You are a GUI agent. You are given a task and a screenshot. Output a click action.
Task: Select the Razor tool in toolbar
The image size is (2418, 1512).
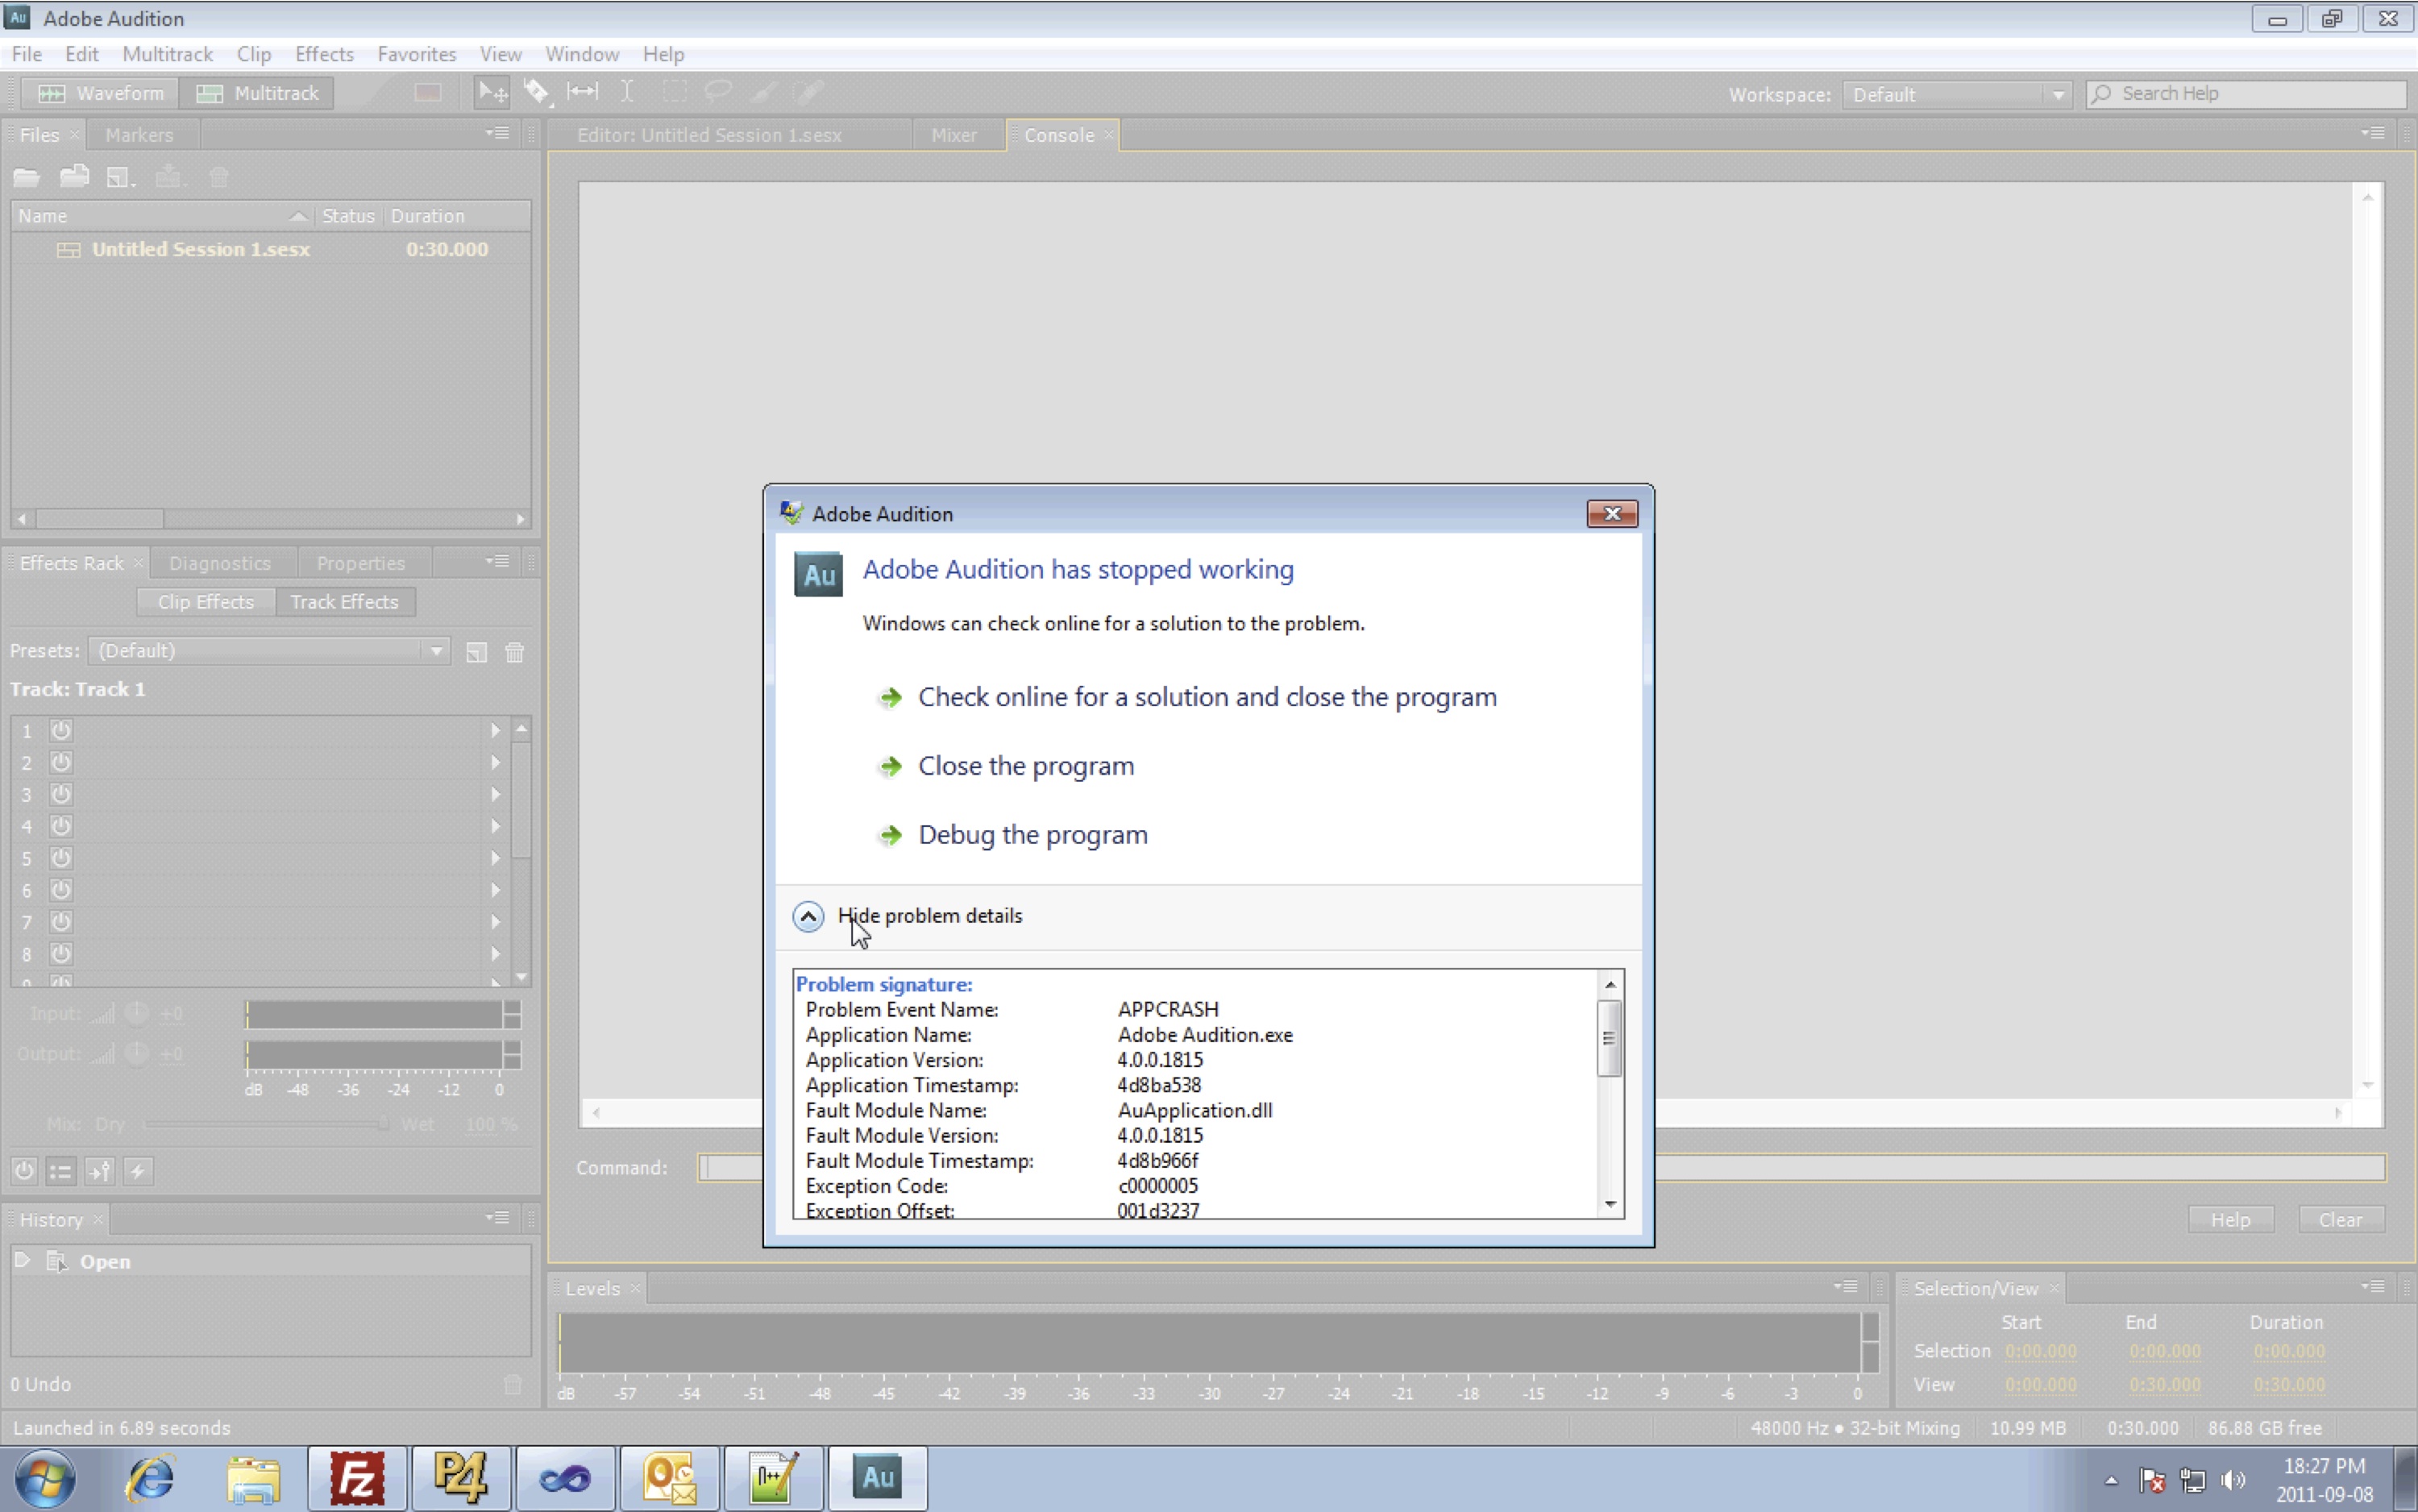coord(537,93)
